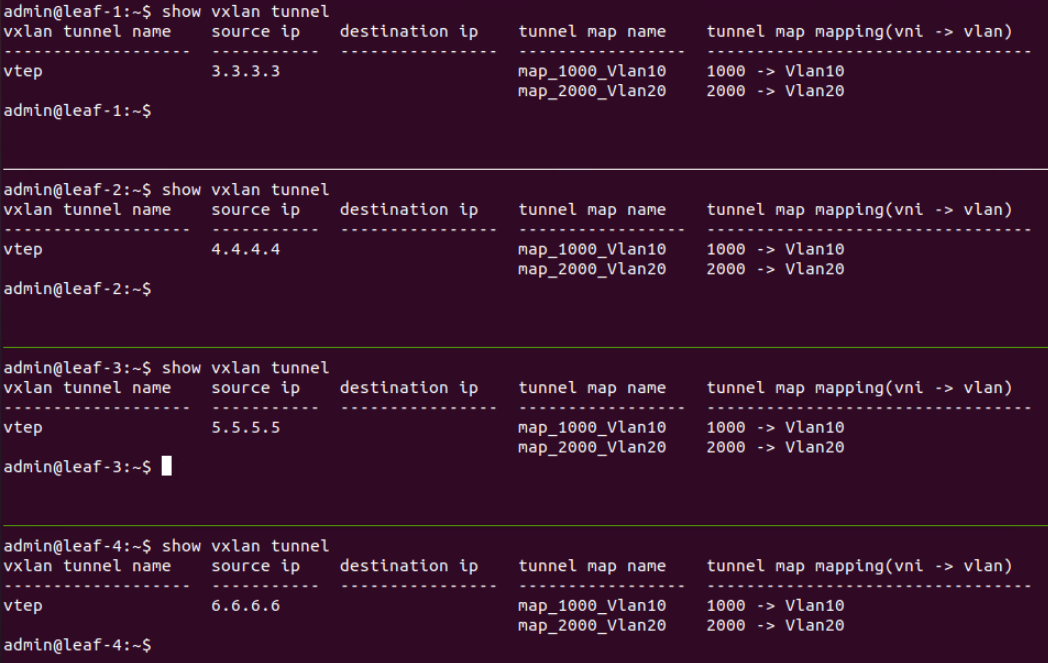Click map_1000_Vlan10 in the leaf-2 pane
The width and height of the screenshot is (1048, 663).
click(x=592, y=250)
